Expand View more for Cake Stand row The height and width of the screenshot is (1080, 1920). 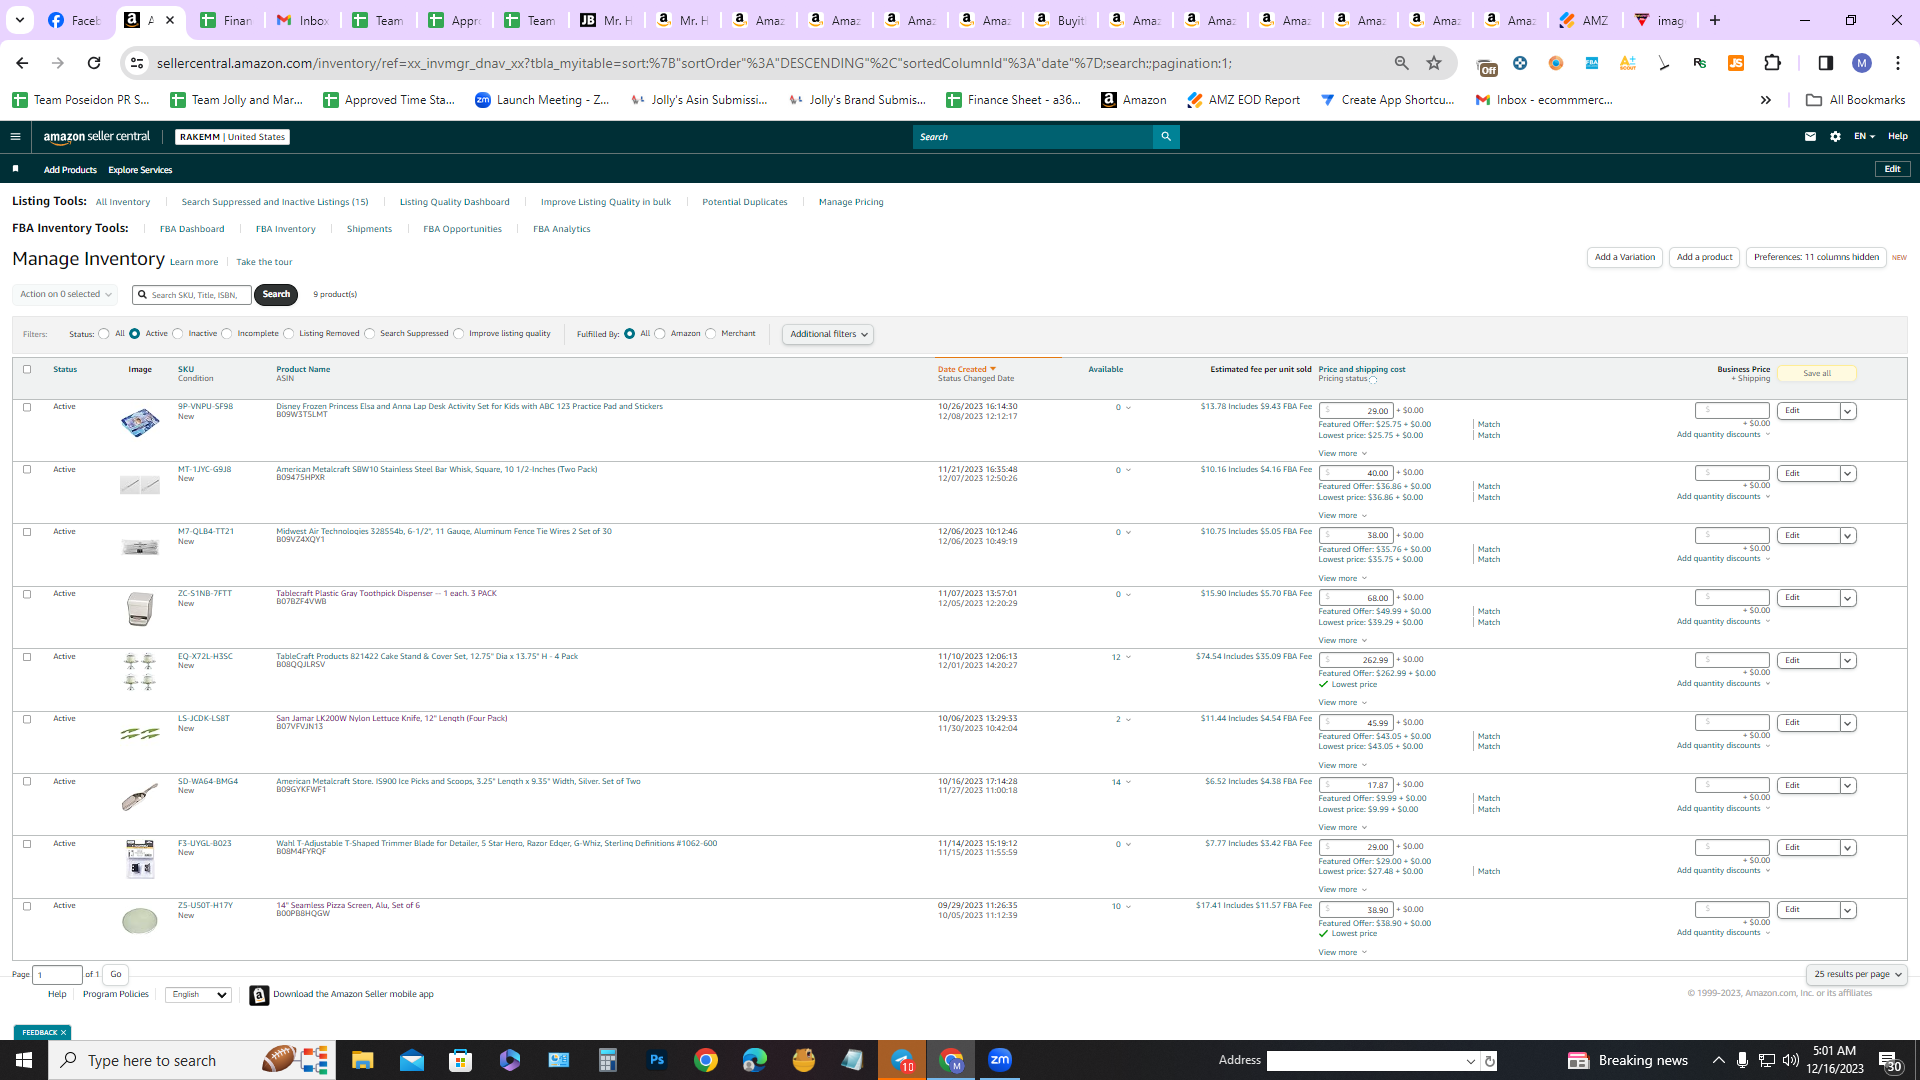coord(1342,703)
